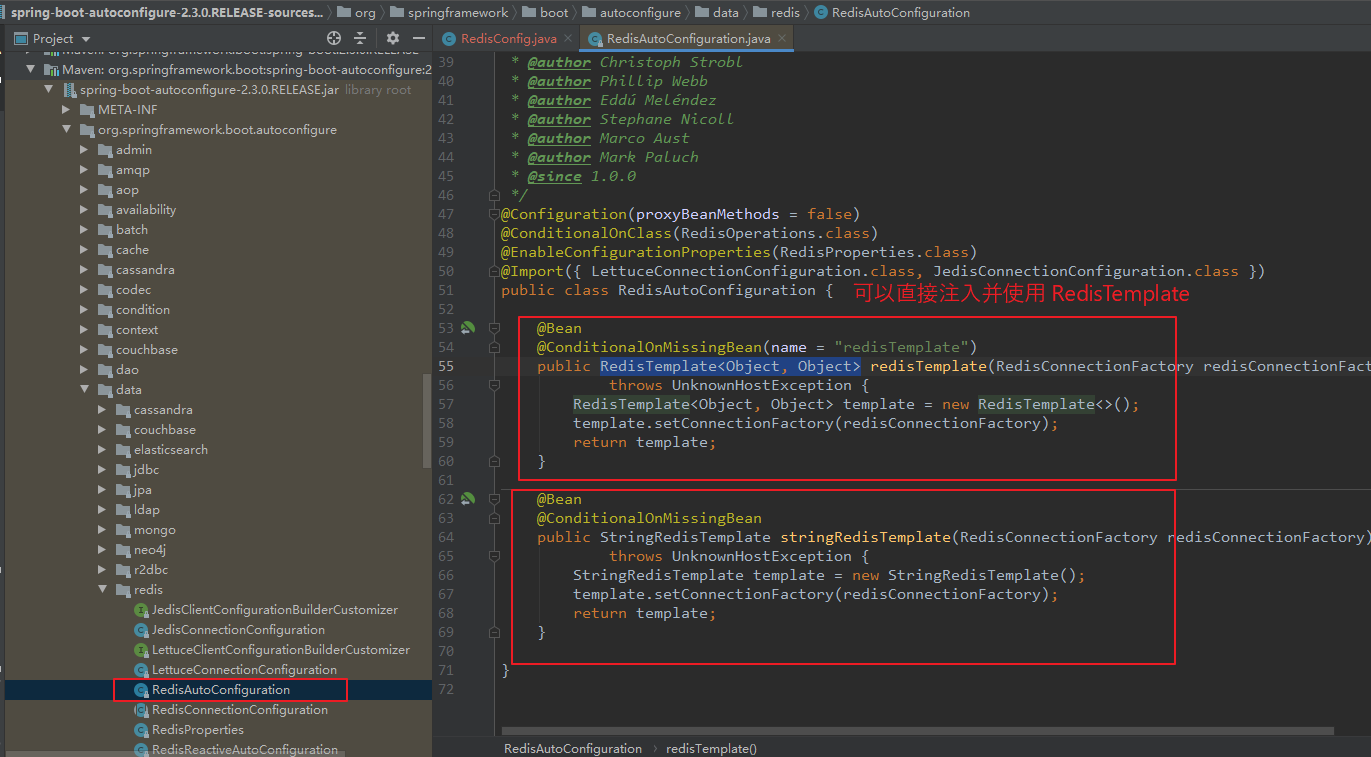Click the stringRedisTemplate method name
1371x757 pixels.
[x=865, y=537]
